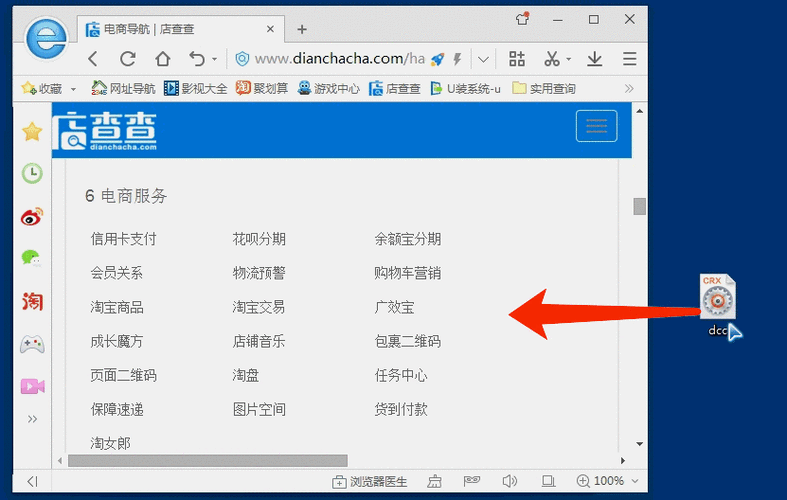The height and width of the screenshot is (500, 787).
Task: Mute the page with speaker icon
Action: 509,481
